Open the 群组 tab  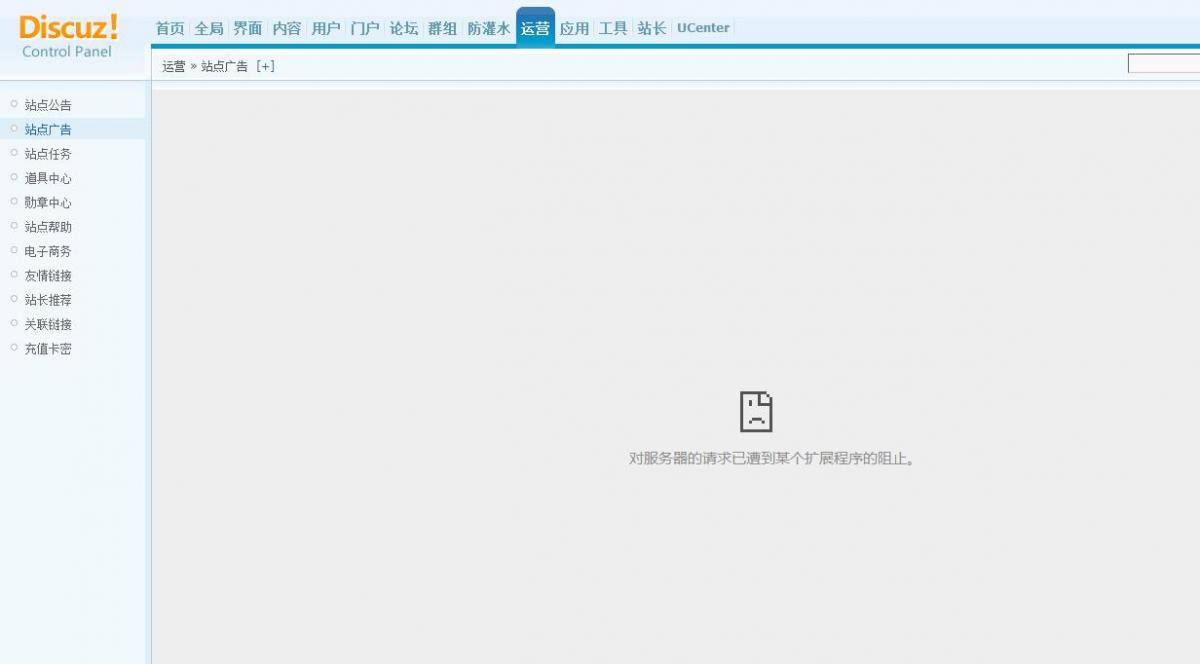click(x=441, y=28)
